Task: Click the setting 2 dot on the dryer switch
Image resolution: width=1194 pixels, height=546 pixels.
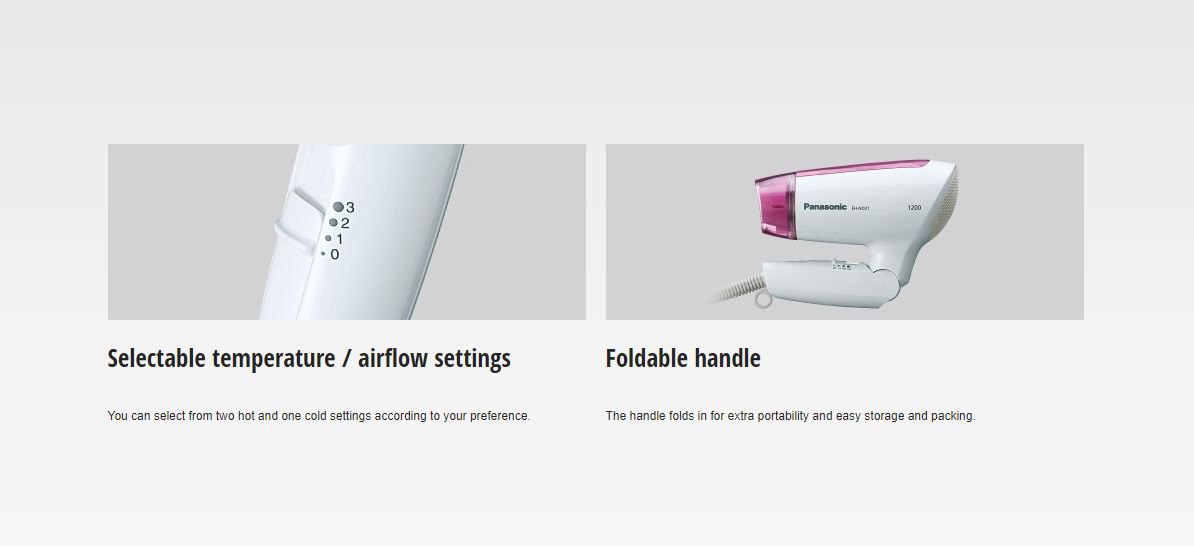Action: pyautogui.click(x=333, y=222)
